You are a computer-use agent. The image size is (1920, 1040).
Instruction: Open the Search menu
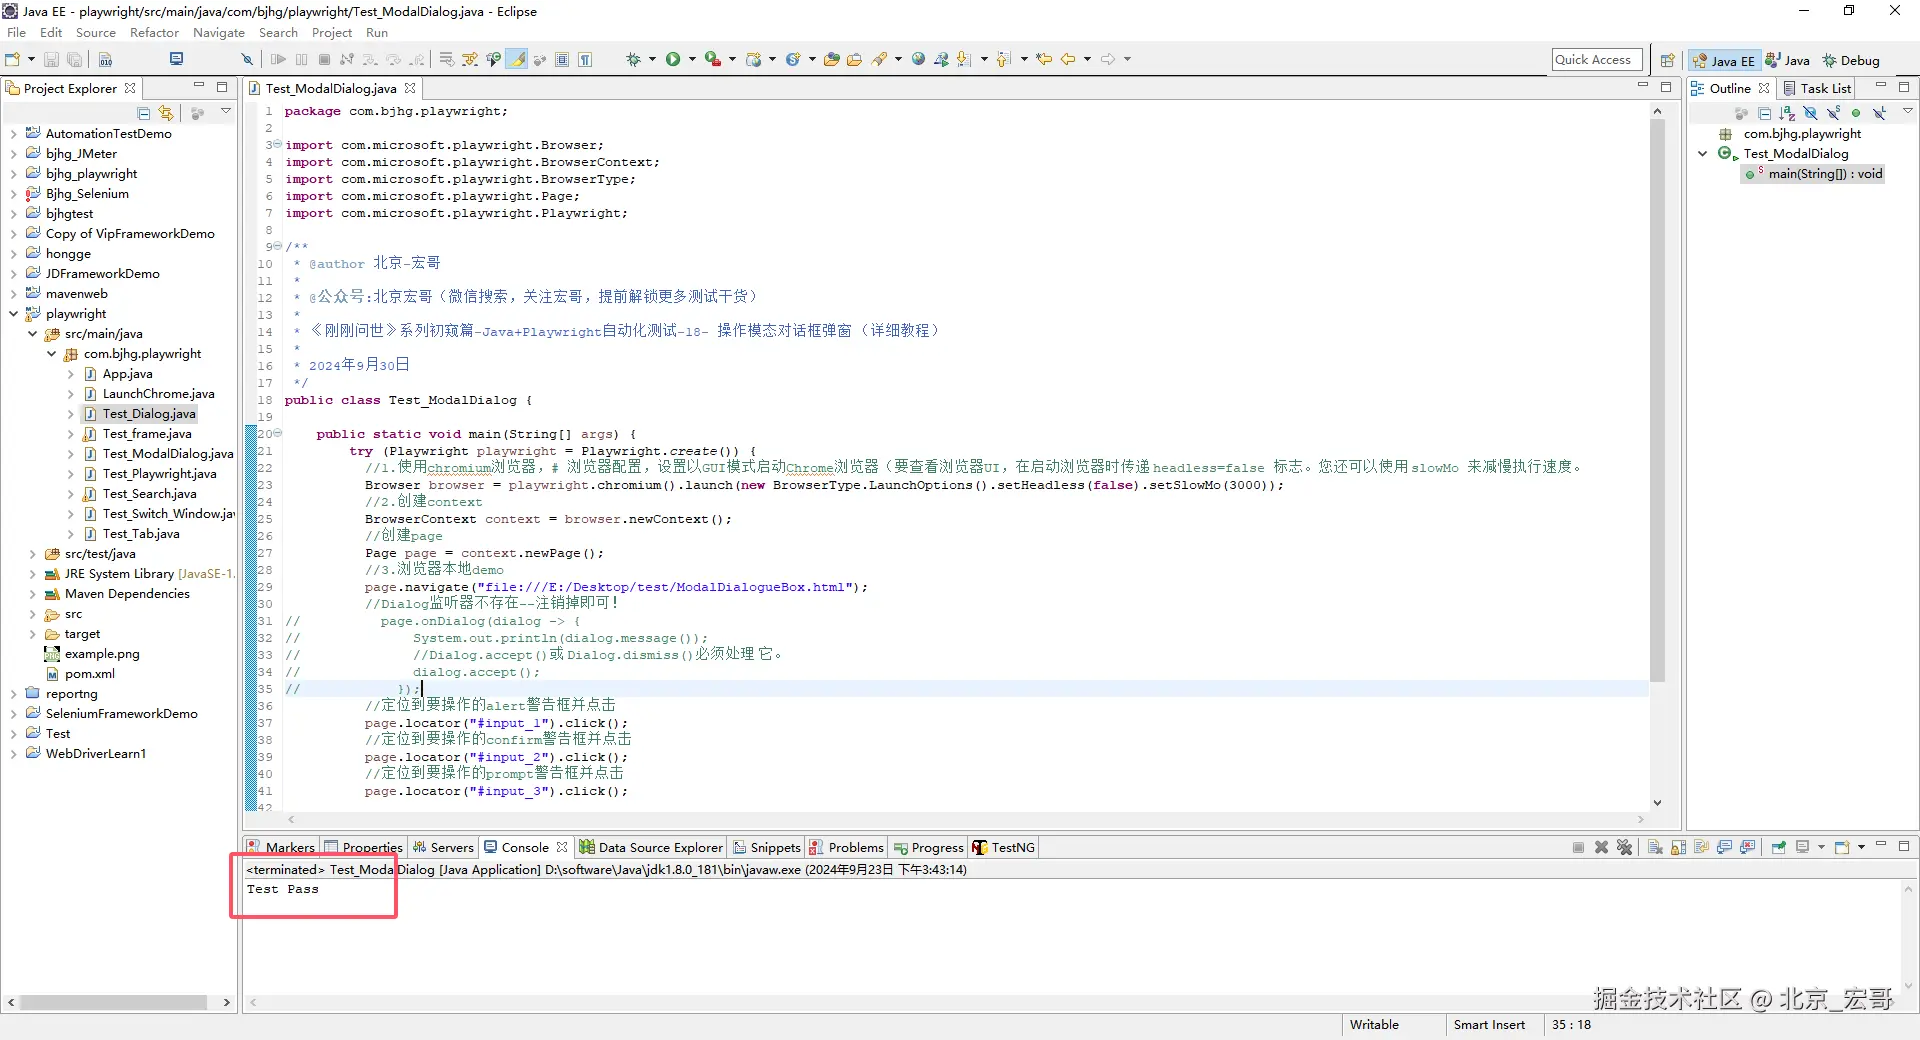click(x=278, y=33)
